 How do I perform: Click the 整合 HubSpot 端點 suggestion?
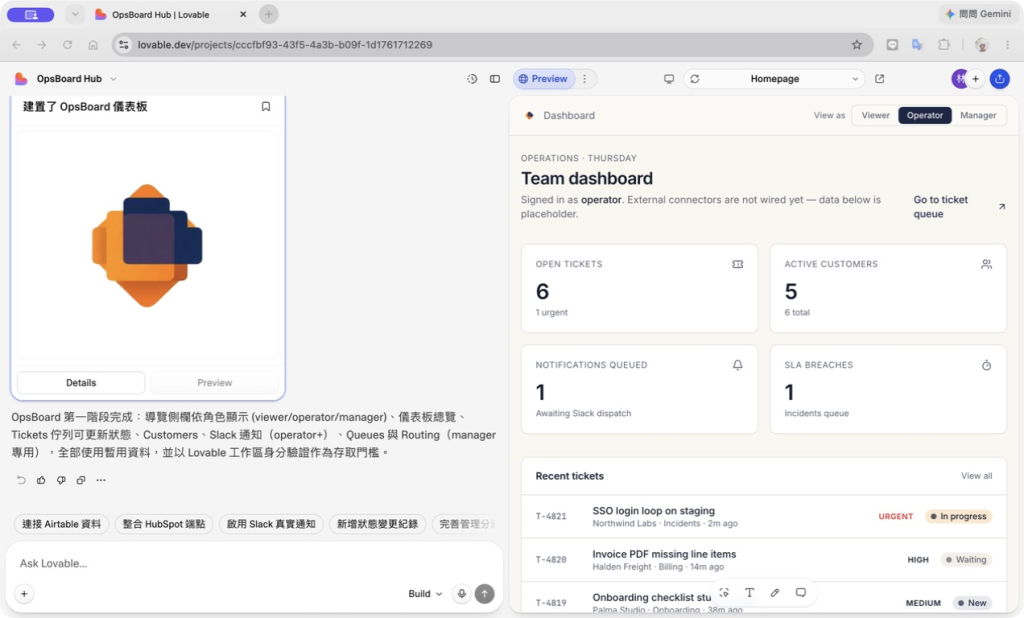[x=164, y=524]
